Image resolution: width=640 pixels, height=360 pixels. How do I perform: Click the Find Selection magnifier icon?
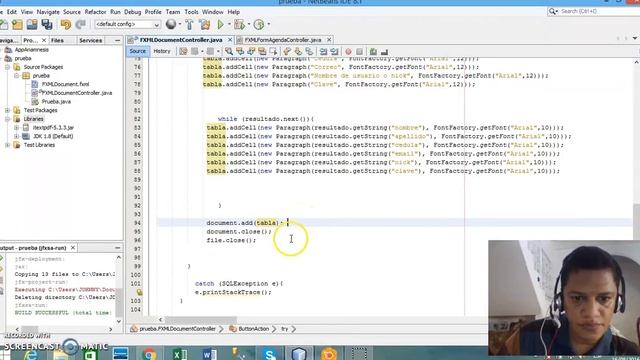[229, 51]
